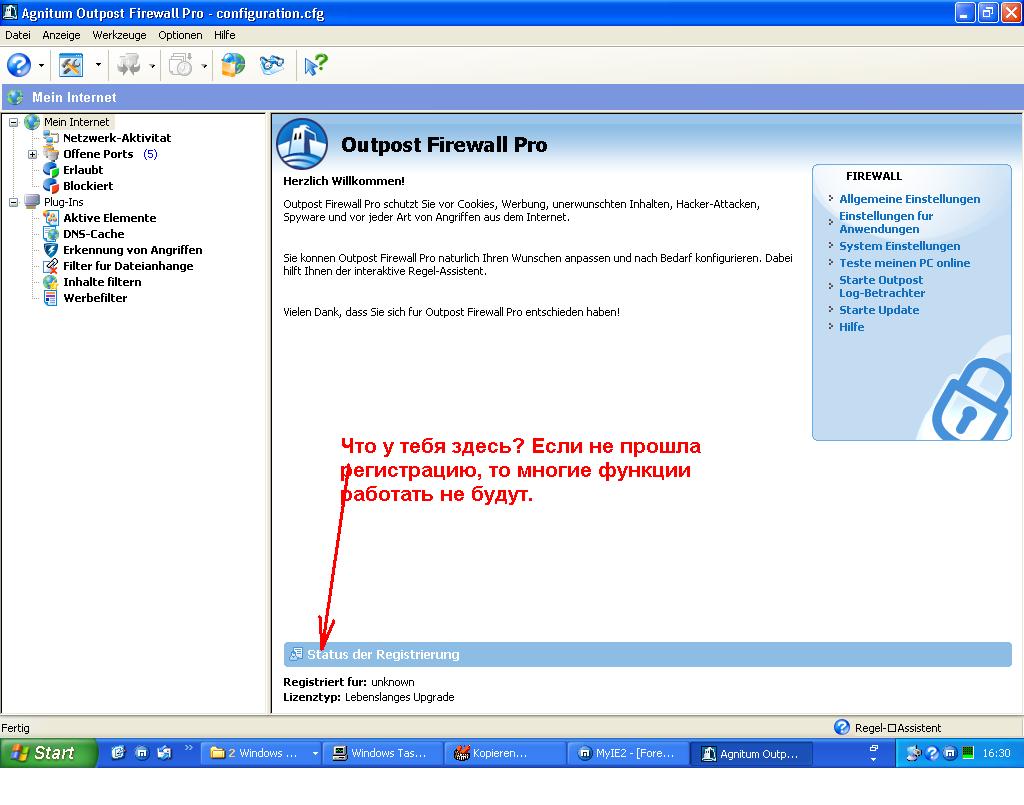Click the DNS-Cache plug-in icon
The height and width of the screenshot is (805, 1024).
pos(50,234)
